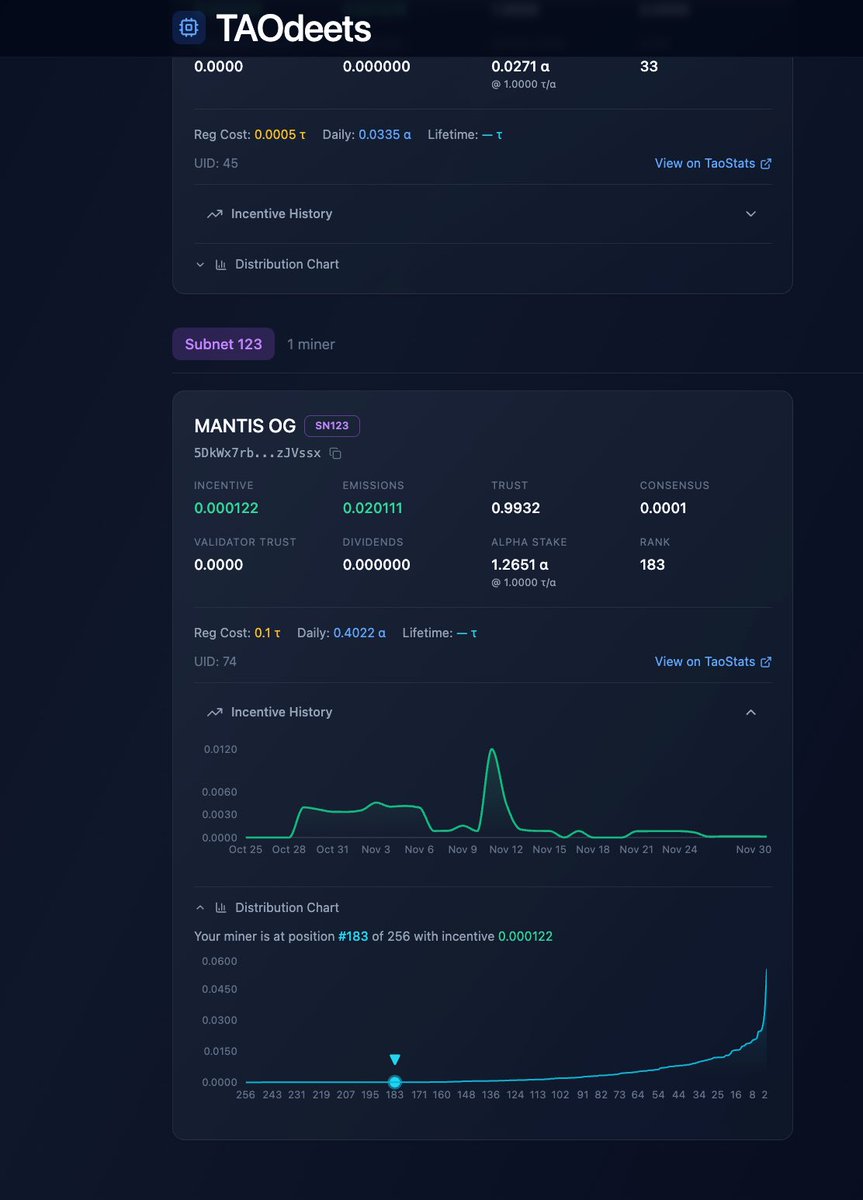This screenshot has height=1200, width=863.
Task: Click the bar chart icon in MANTIS OG Distribution Chart
Action: click(222, 907)
